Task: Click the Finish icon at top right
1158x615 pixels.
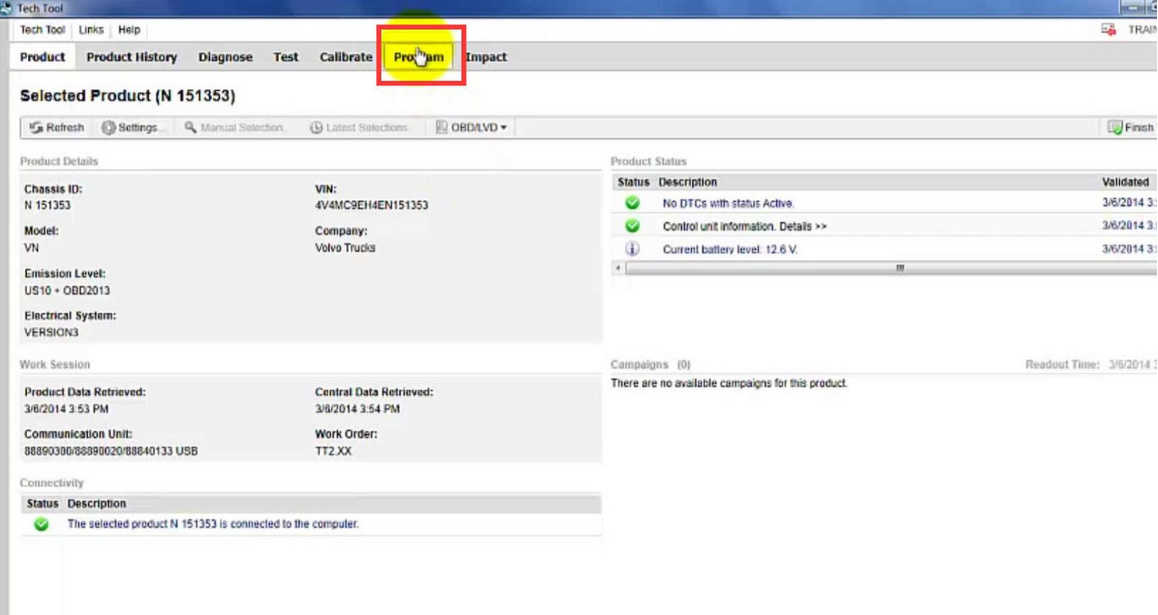Action: pos(1115,127)
